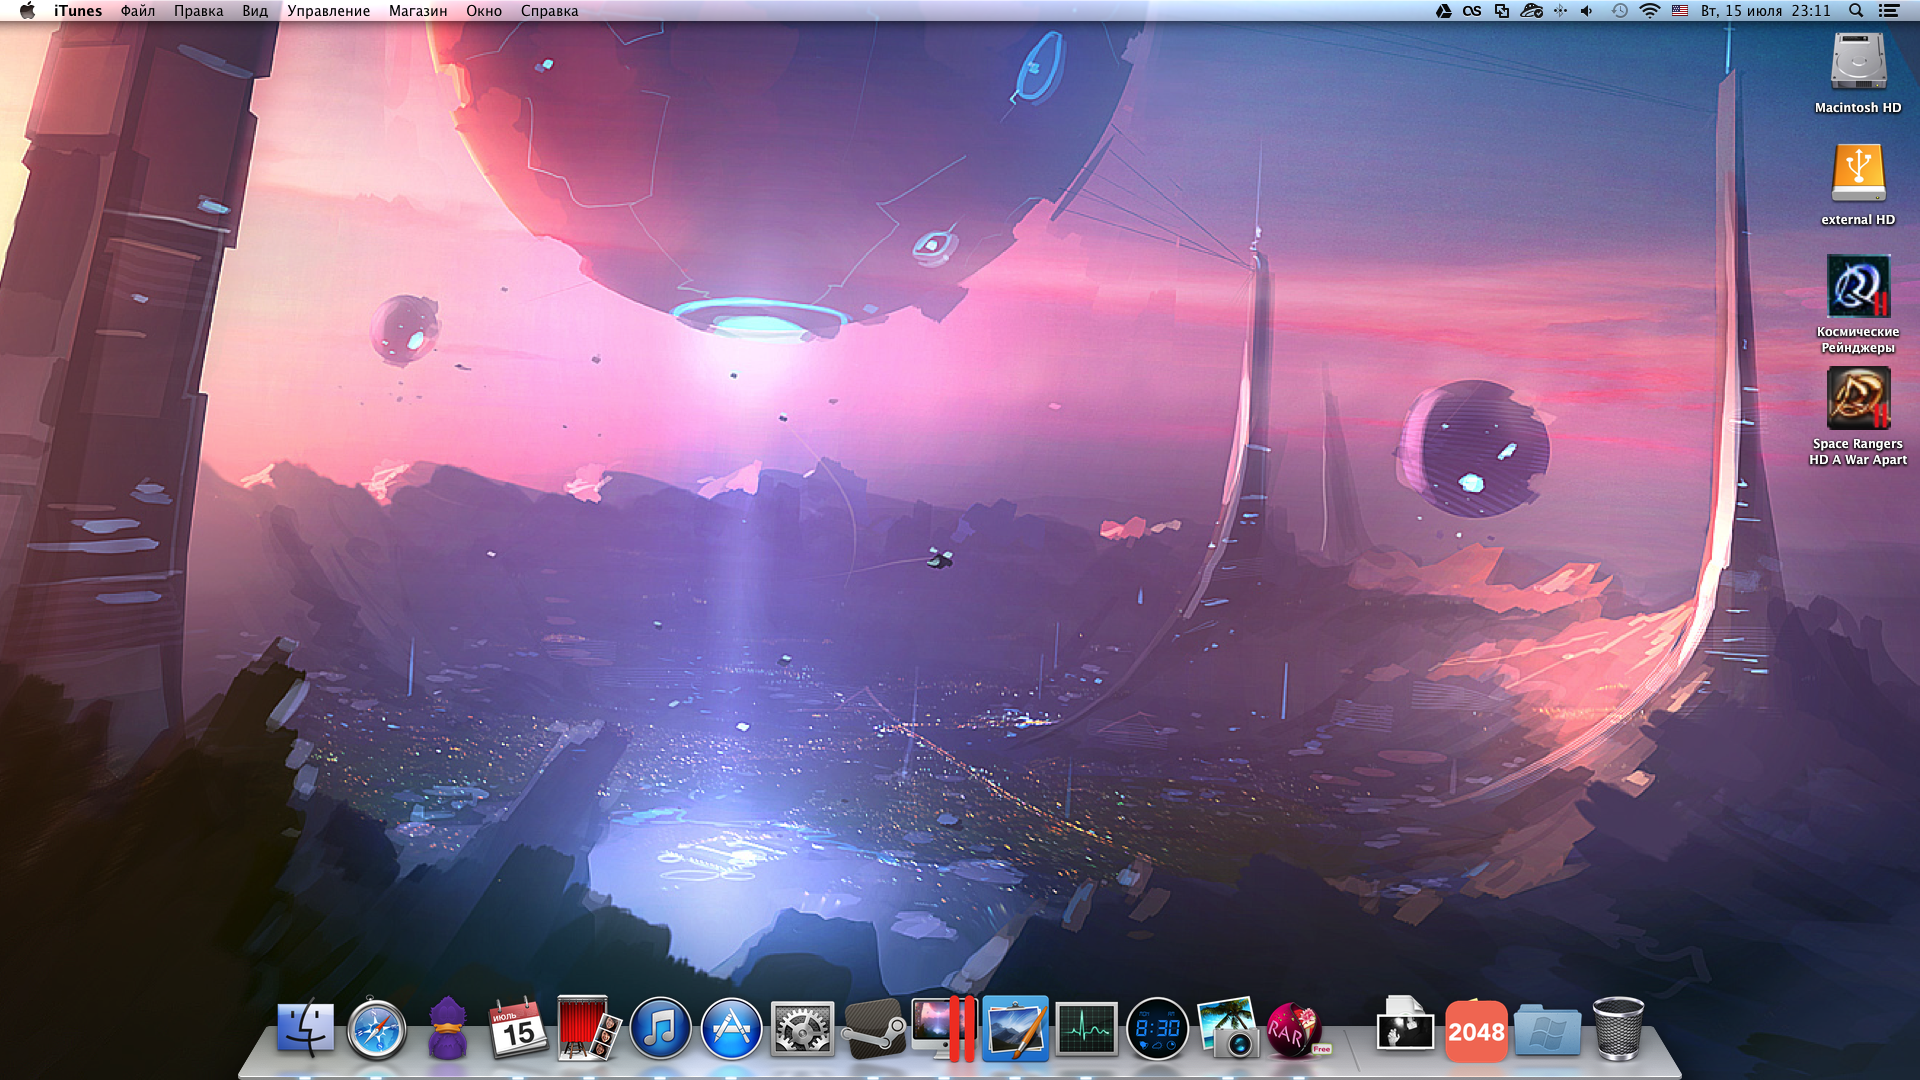Viewport: 1920px width, 1080px height.
Task: Open the Управление menu
Action: (328, 11)
